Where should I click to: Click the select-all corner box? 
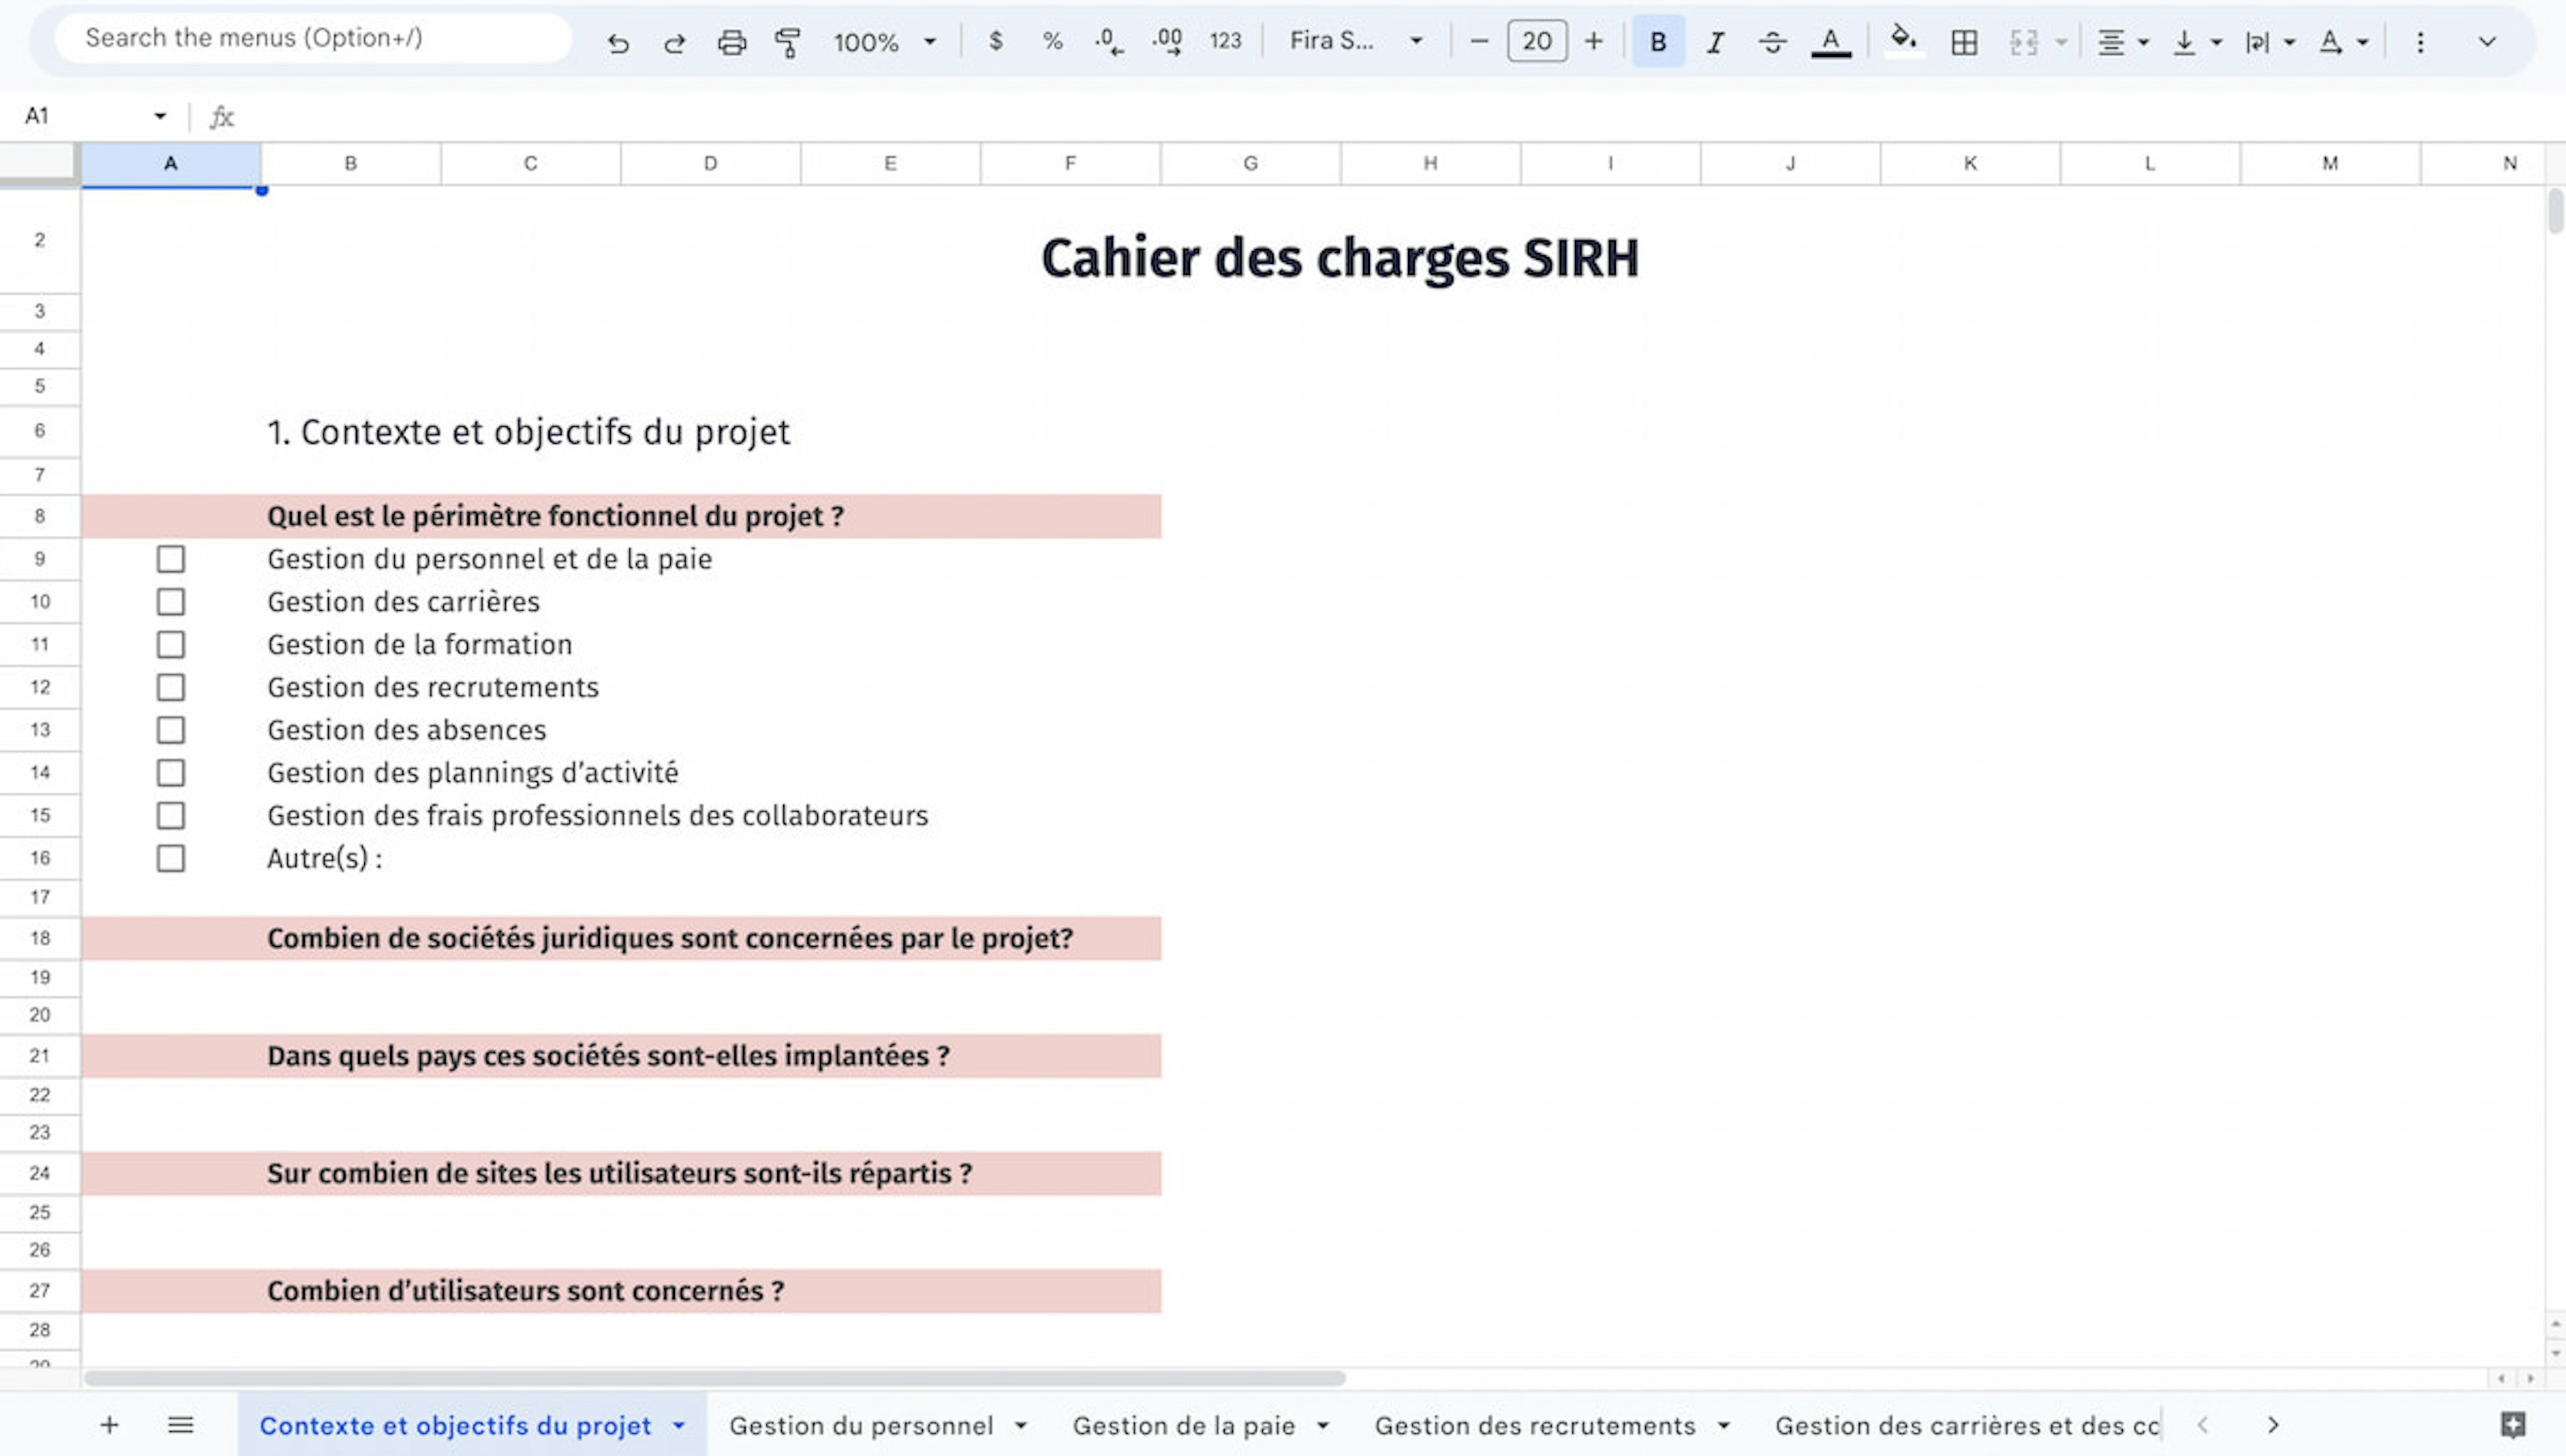38,162
